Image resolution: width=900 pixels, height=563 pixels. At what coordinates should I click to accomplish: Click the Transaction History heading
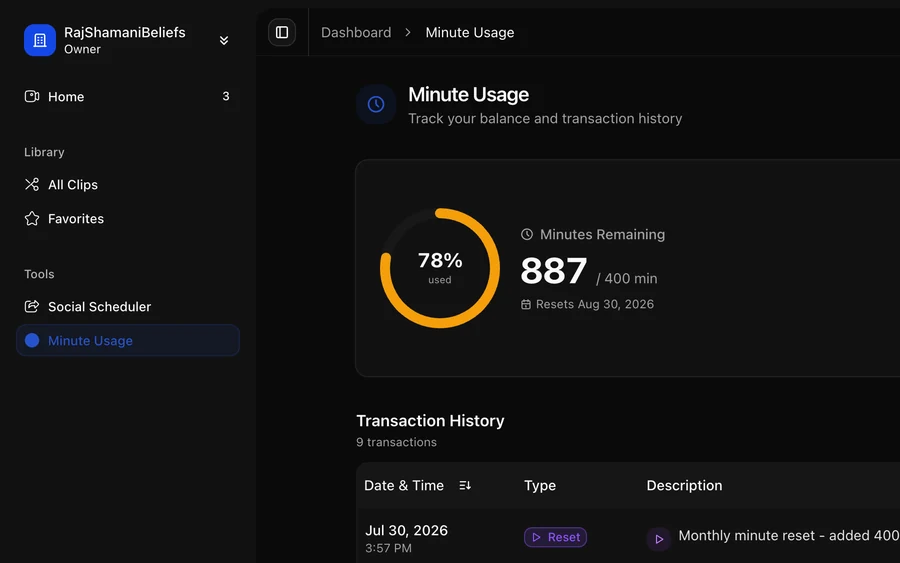430,421
